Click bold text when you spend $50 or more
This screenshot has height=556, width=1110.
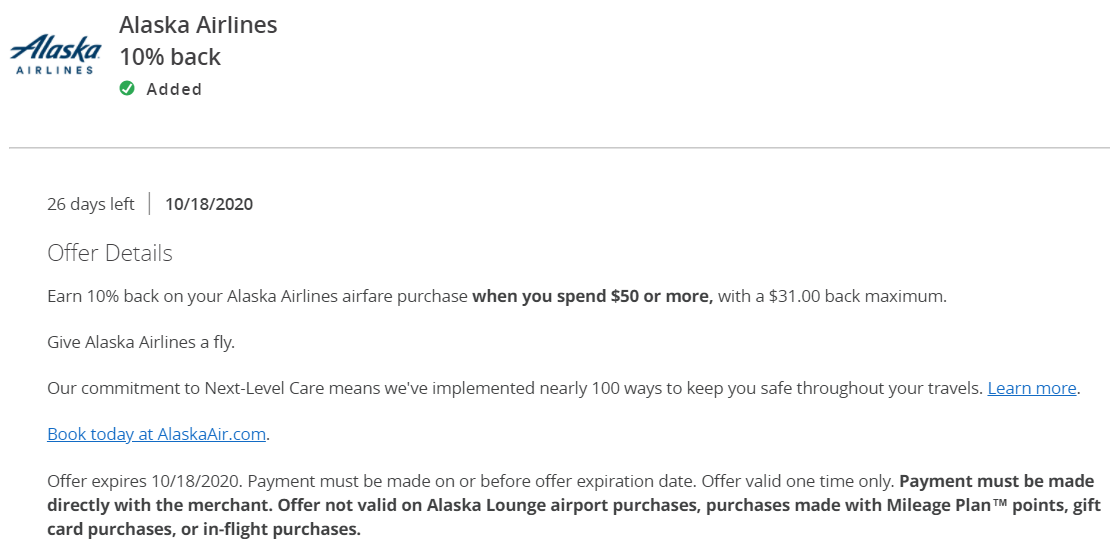point(593,296)
